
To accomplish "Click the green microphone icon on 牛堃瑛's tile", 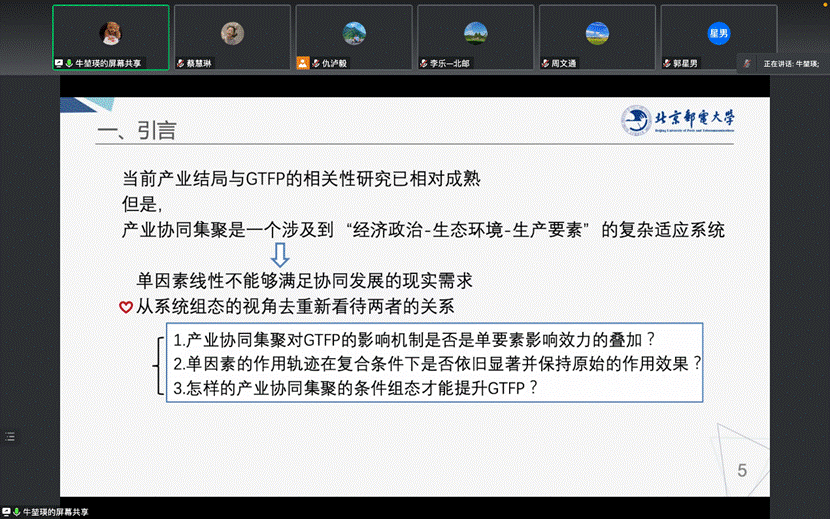I will pyautogui.click(x=69, y=63).
